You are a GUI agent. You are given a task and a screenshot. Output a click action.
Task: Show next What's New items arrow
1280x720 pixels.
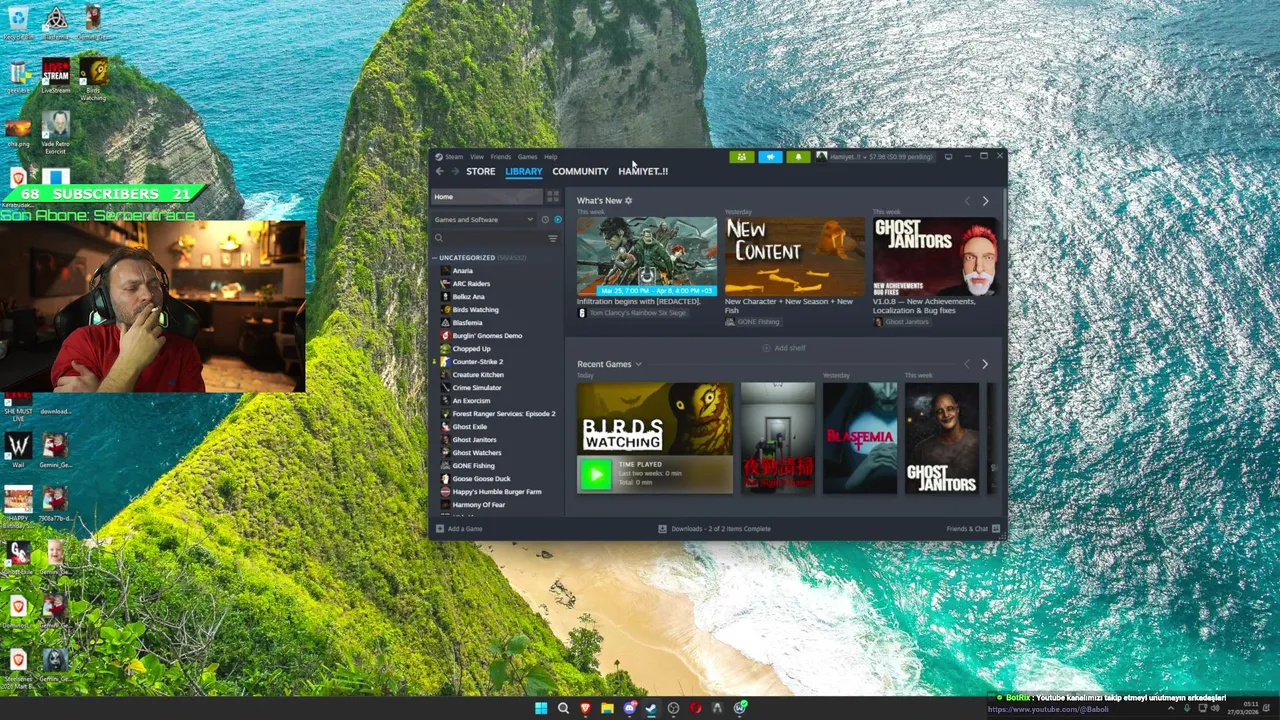click(x=985, y=201)
